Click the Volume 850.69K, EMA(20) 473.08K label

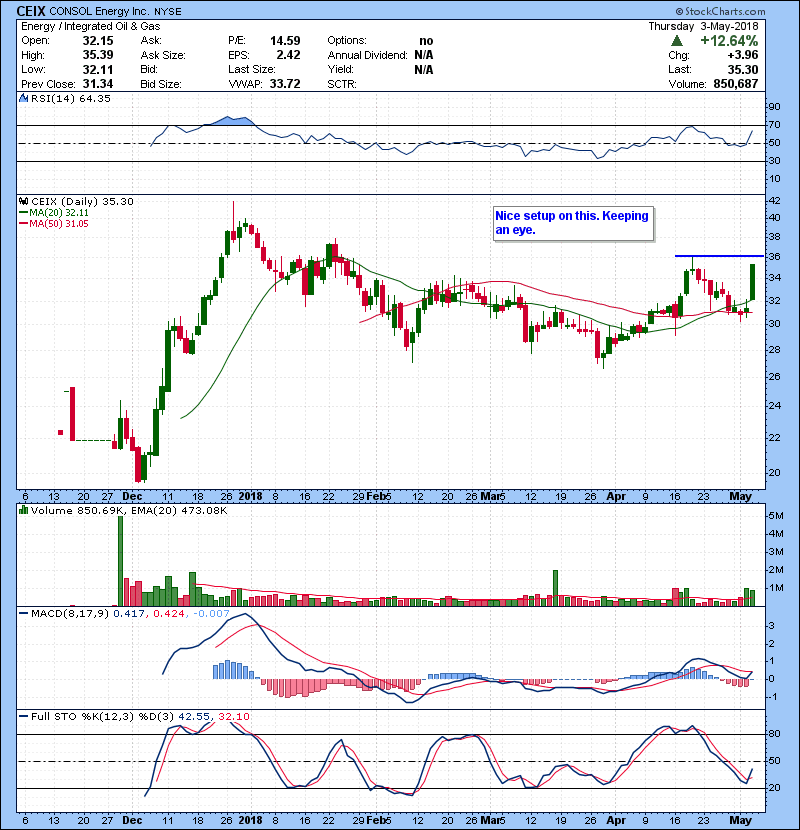(x=129, y=510)
